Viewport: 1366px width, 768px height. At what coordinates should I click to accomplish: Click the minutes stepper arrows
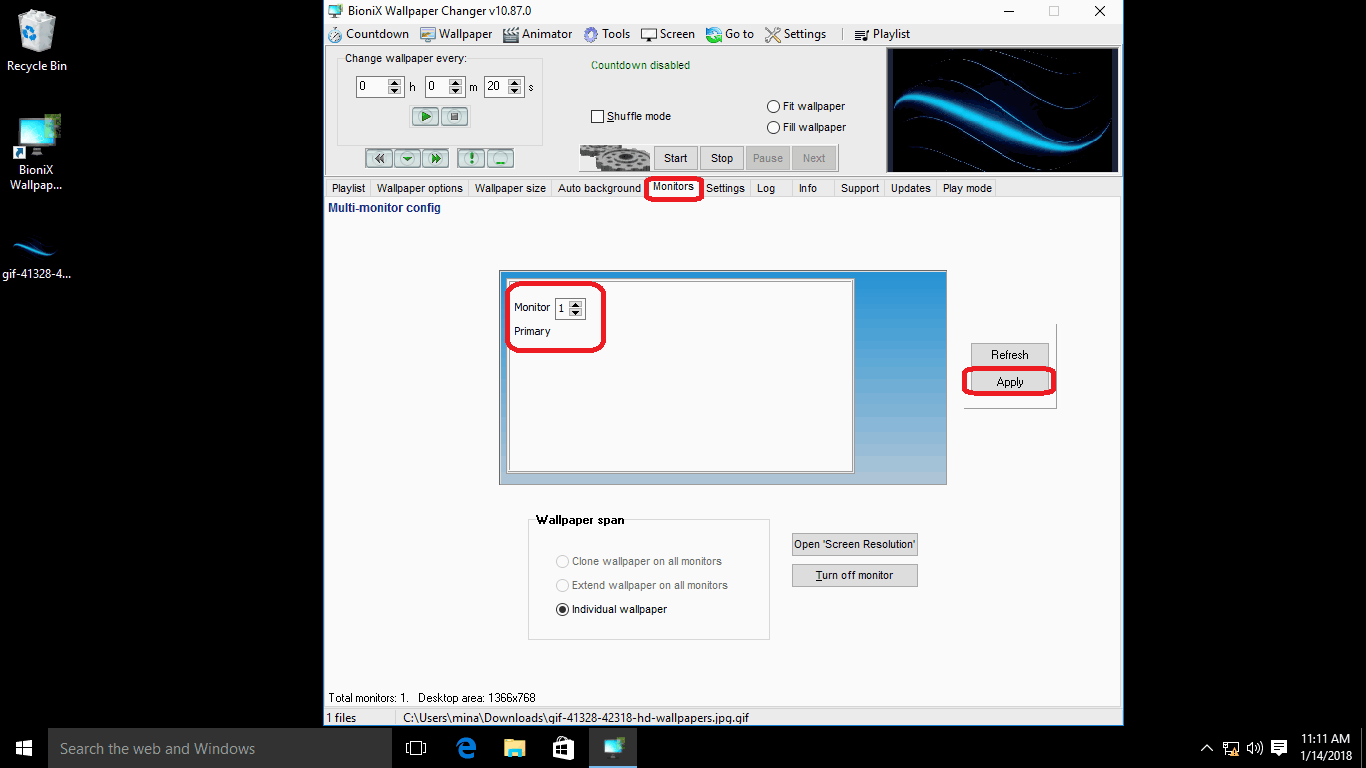pos(458,87)
